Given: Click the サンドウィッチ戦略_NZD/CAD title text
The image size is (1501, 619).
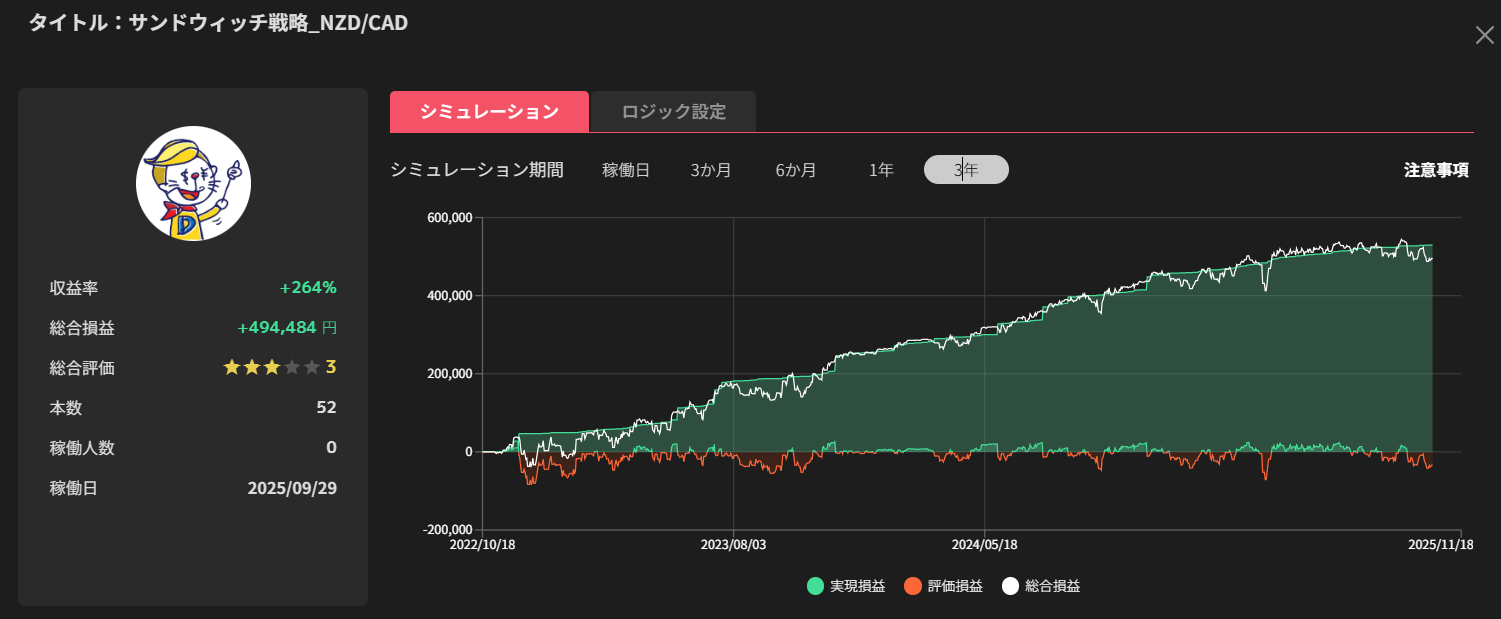Looking at the screenshot, I should (268, 23).
